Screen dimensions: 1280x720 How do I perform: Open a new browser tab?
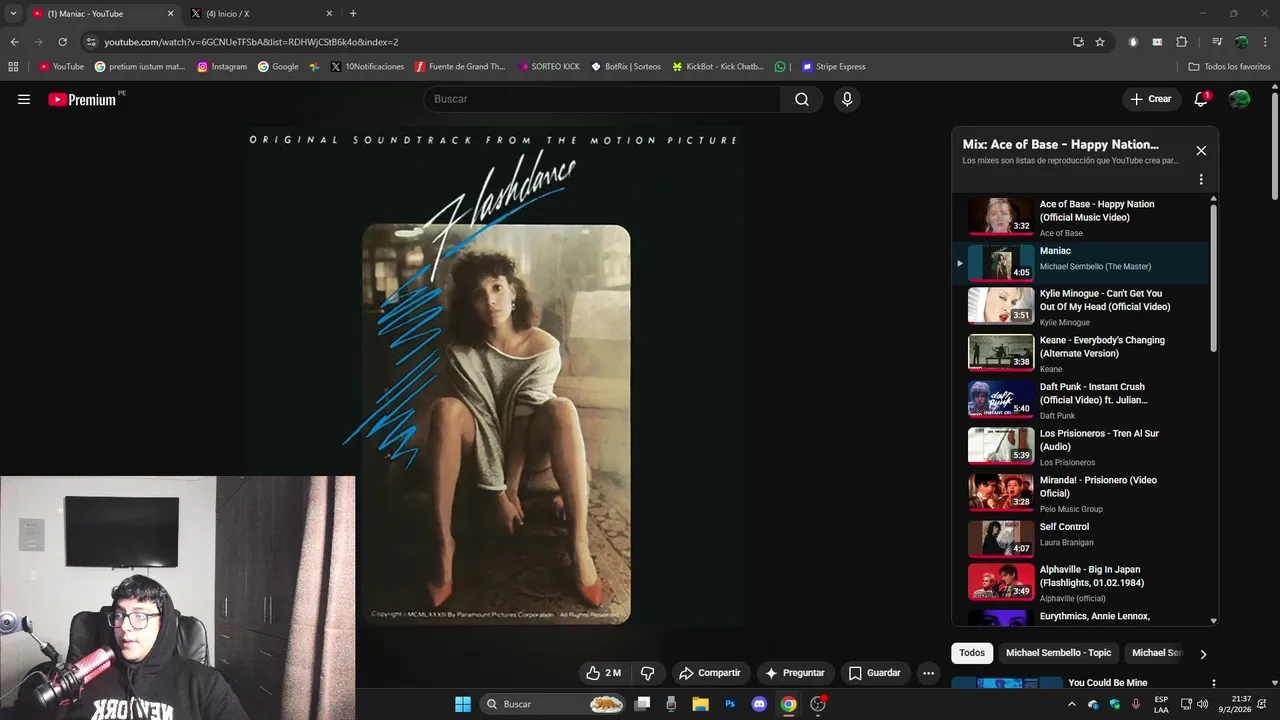[353, 14]
